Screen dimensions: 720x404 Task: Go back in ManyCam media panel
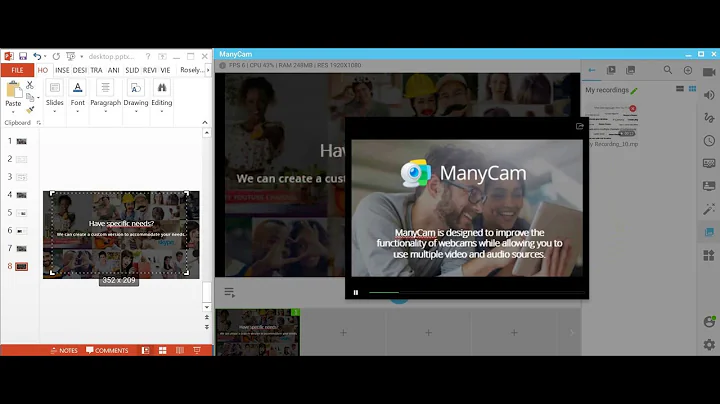click(x=592, y=70)
